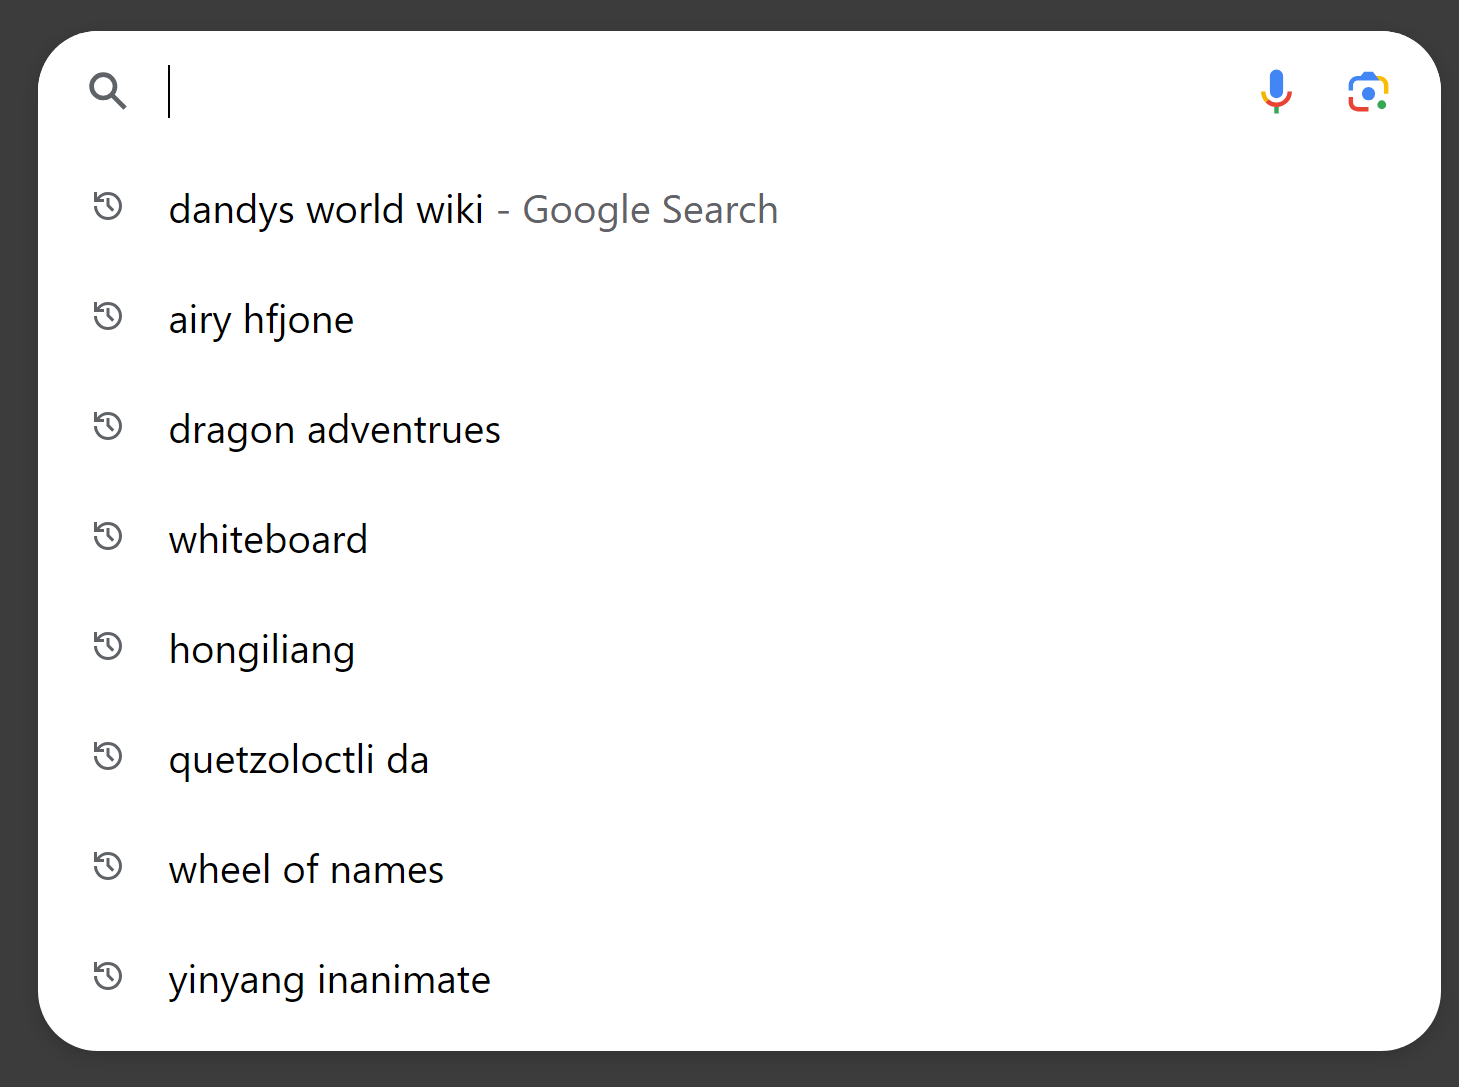Image resolution: width=1459 pixels, height=1087 pixels.
Task: Select the 'dandys world wiki' suggestion
Action: [327, 209]
